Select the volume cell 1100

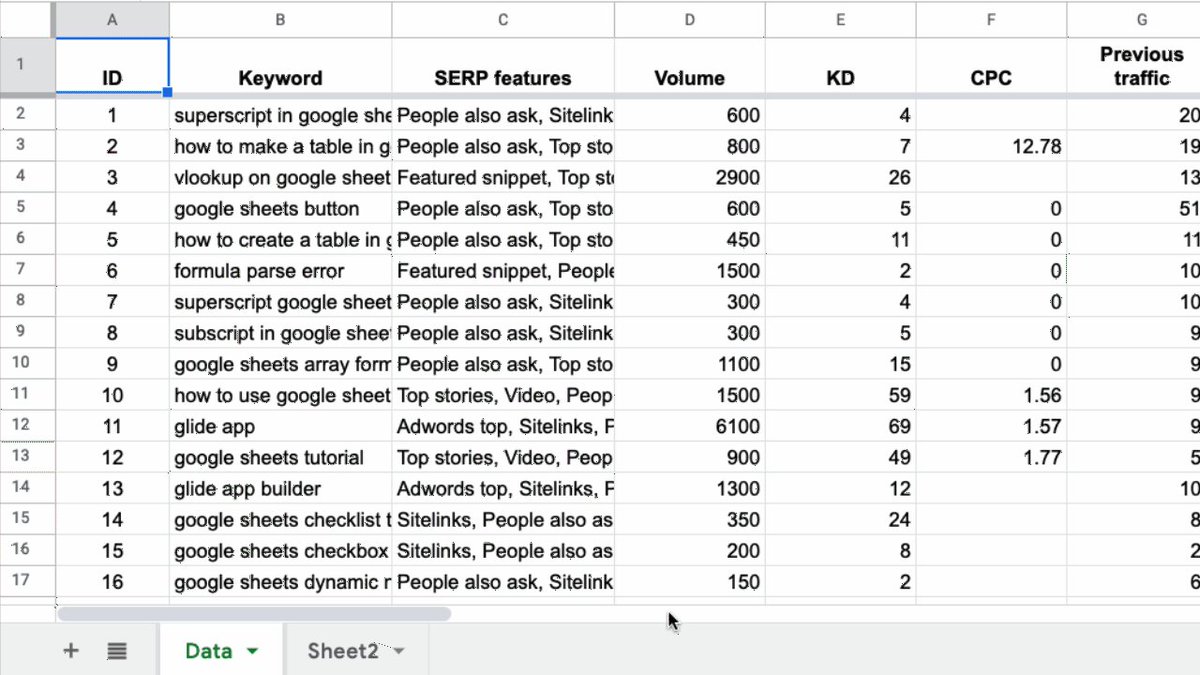click(690, 365)
